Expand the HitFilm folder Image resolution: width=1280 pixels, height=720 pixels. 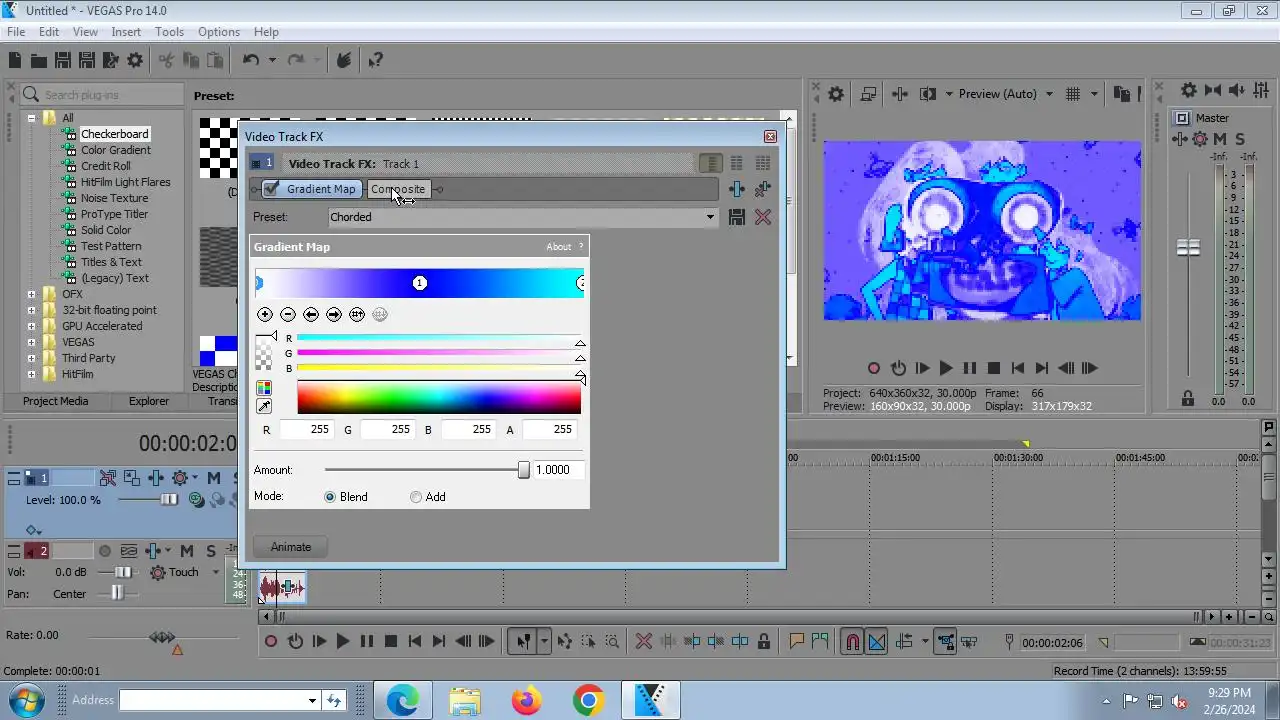coord(31,374)
